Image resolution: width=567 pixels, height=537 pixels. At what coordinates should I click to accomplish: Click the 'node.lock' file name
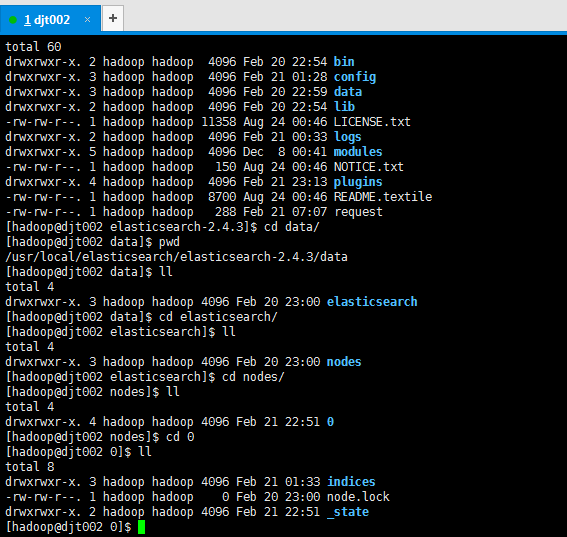point(358,497)
